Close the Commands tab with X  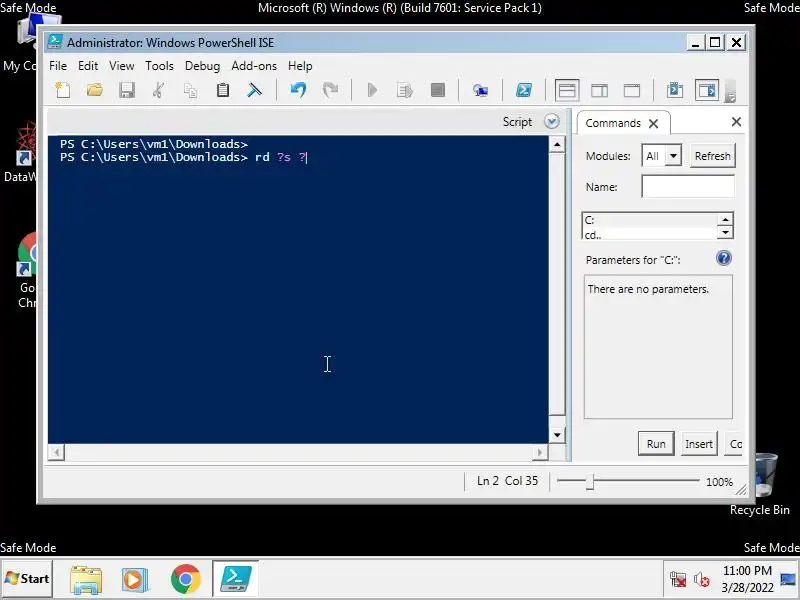pyautogui.click(x=654, y=123)
